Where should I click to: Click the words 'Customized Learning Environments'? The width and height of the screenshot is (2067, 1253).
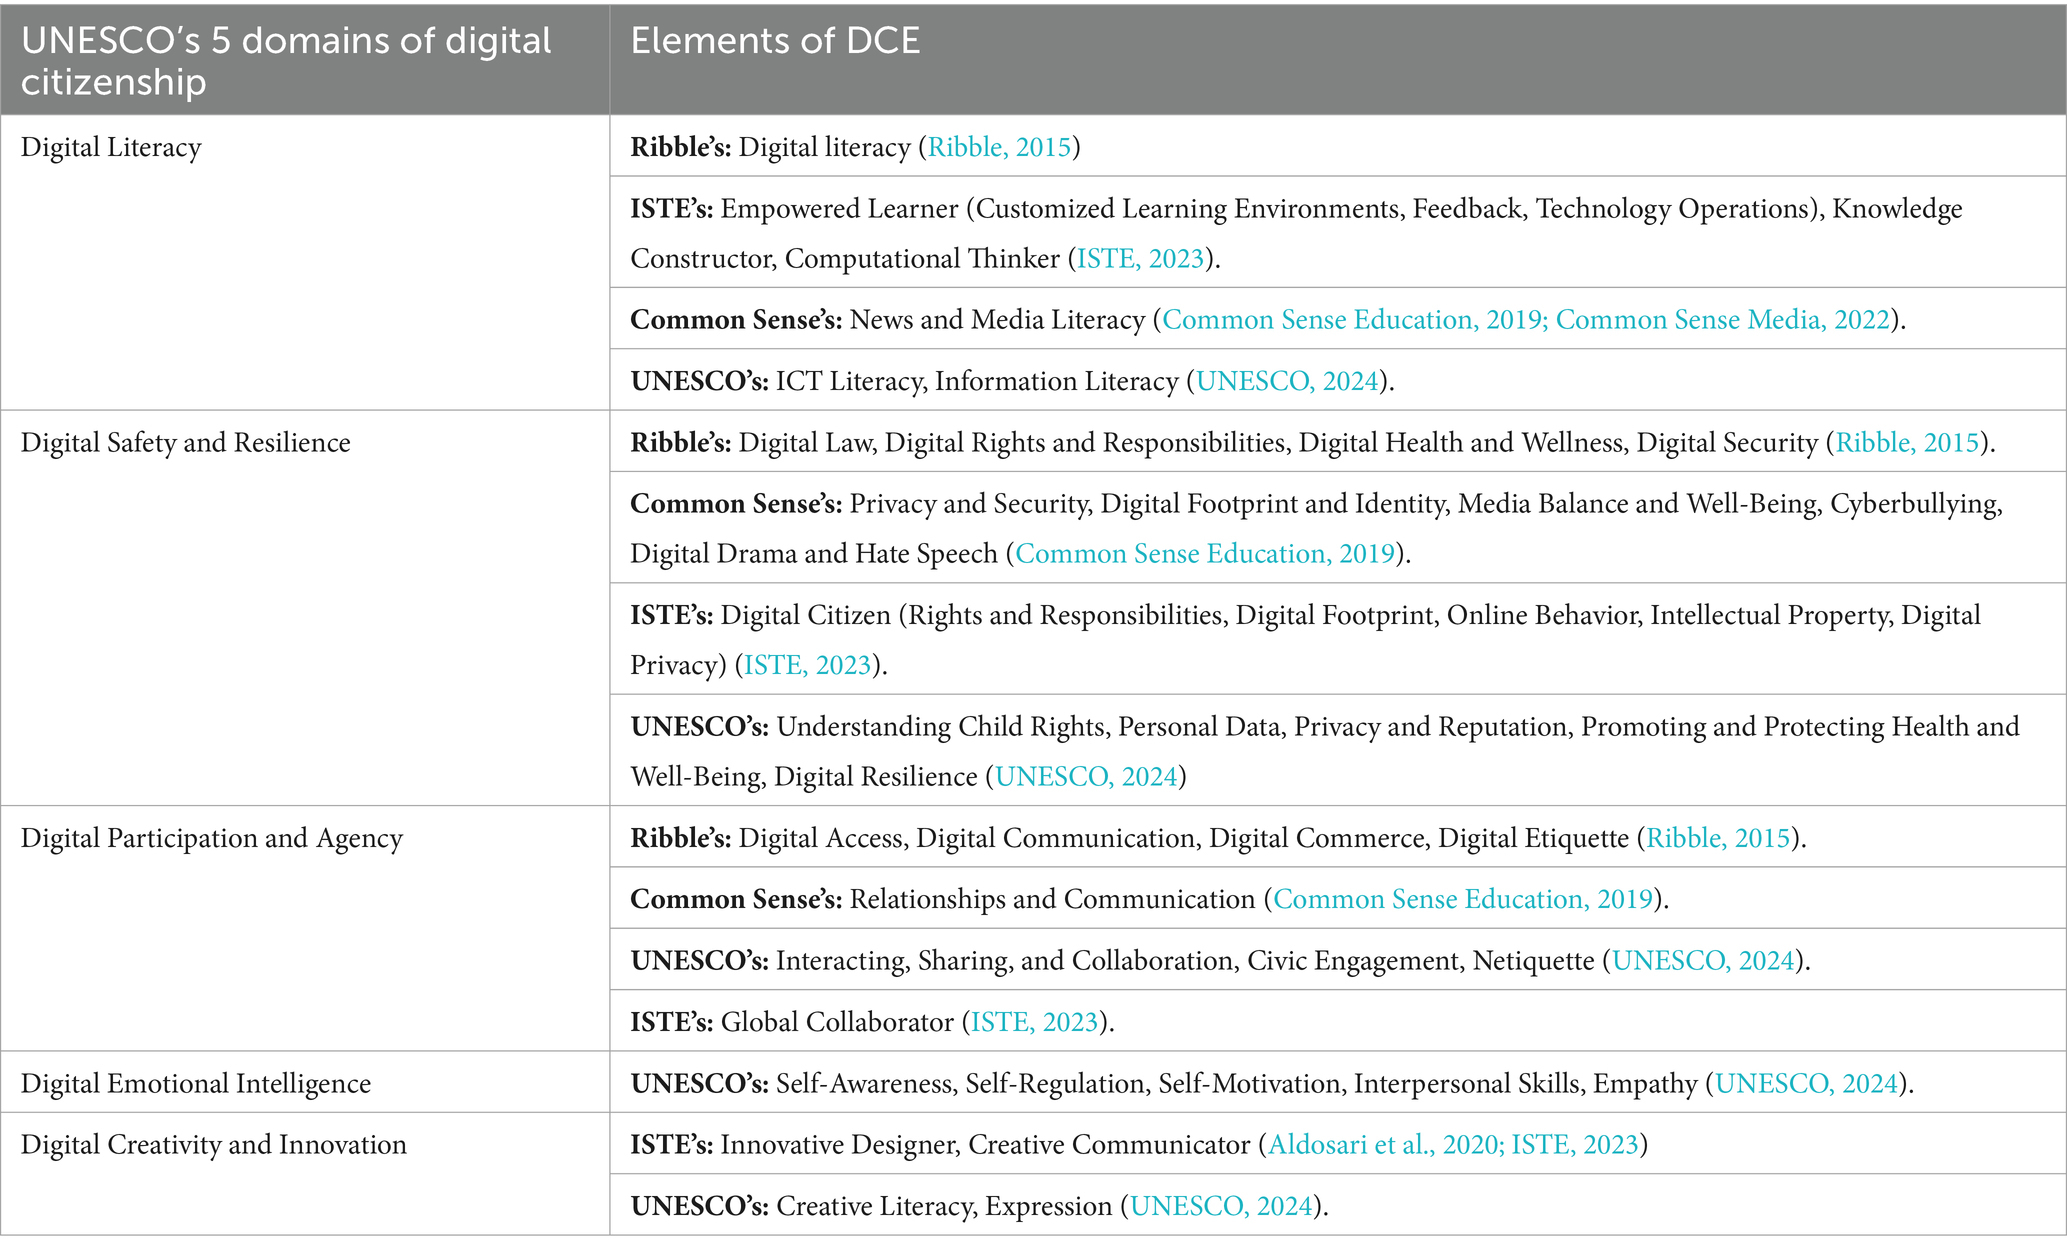[x=1188, y=208]
